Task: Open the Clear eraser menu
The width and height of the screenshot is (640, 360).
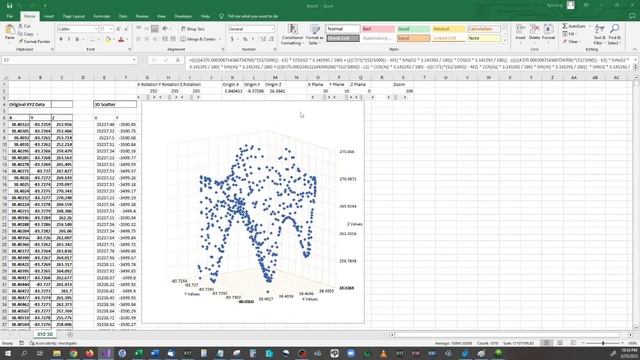Action: click(x=571, y=42)
